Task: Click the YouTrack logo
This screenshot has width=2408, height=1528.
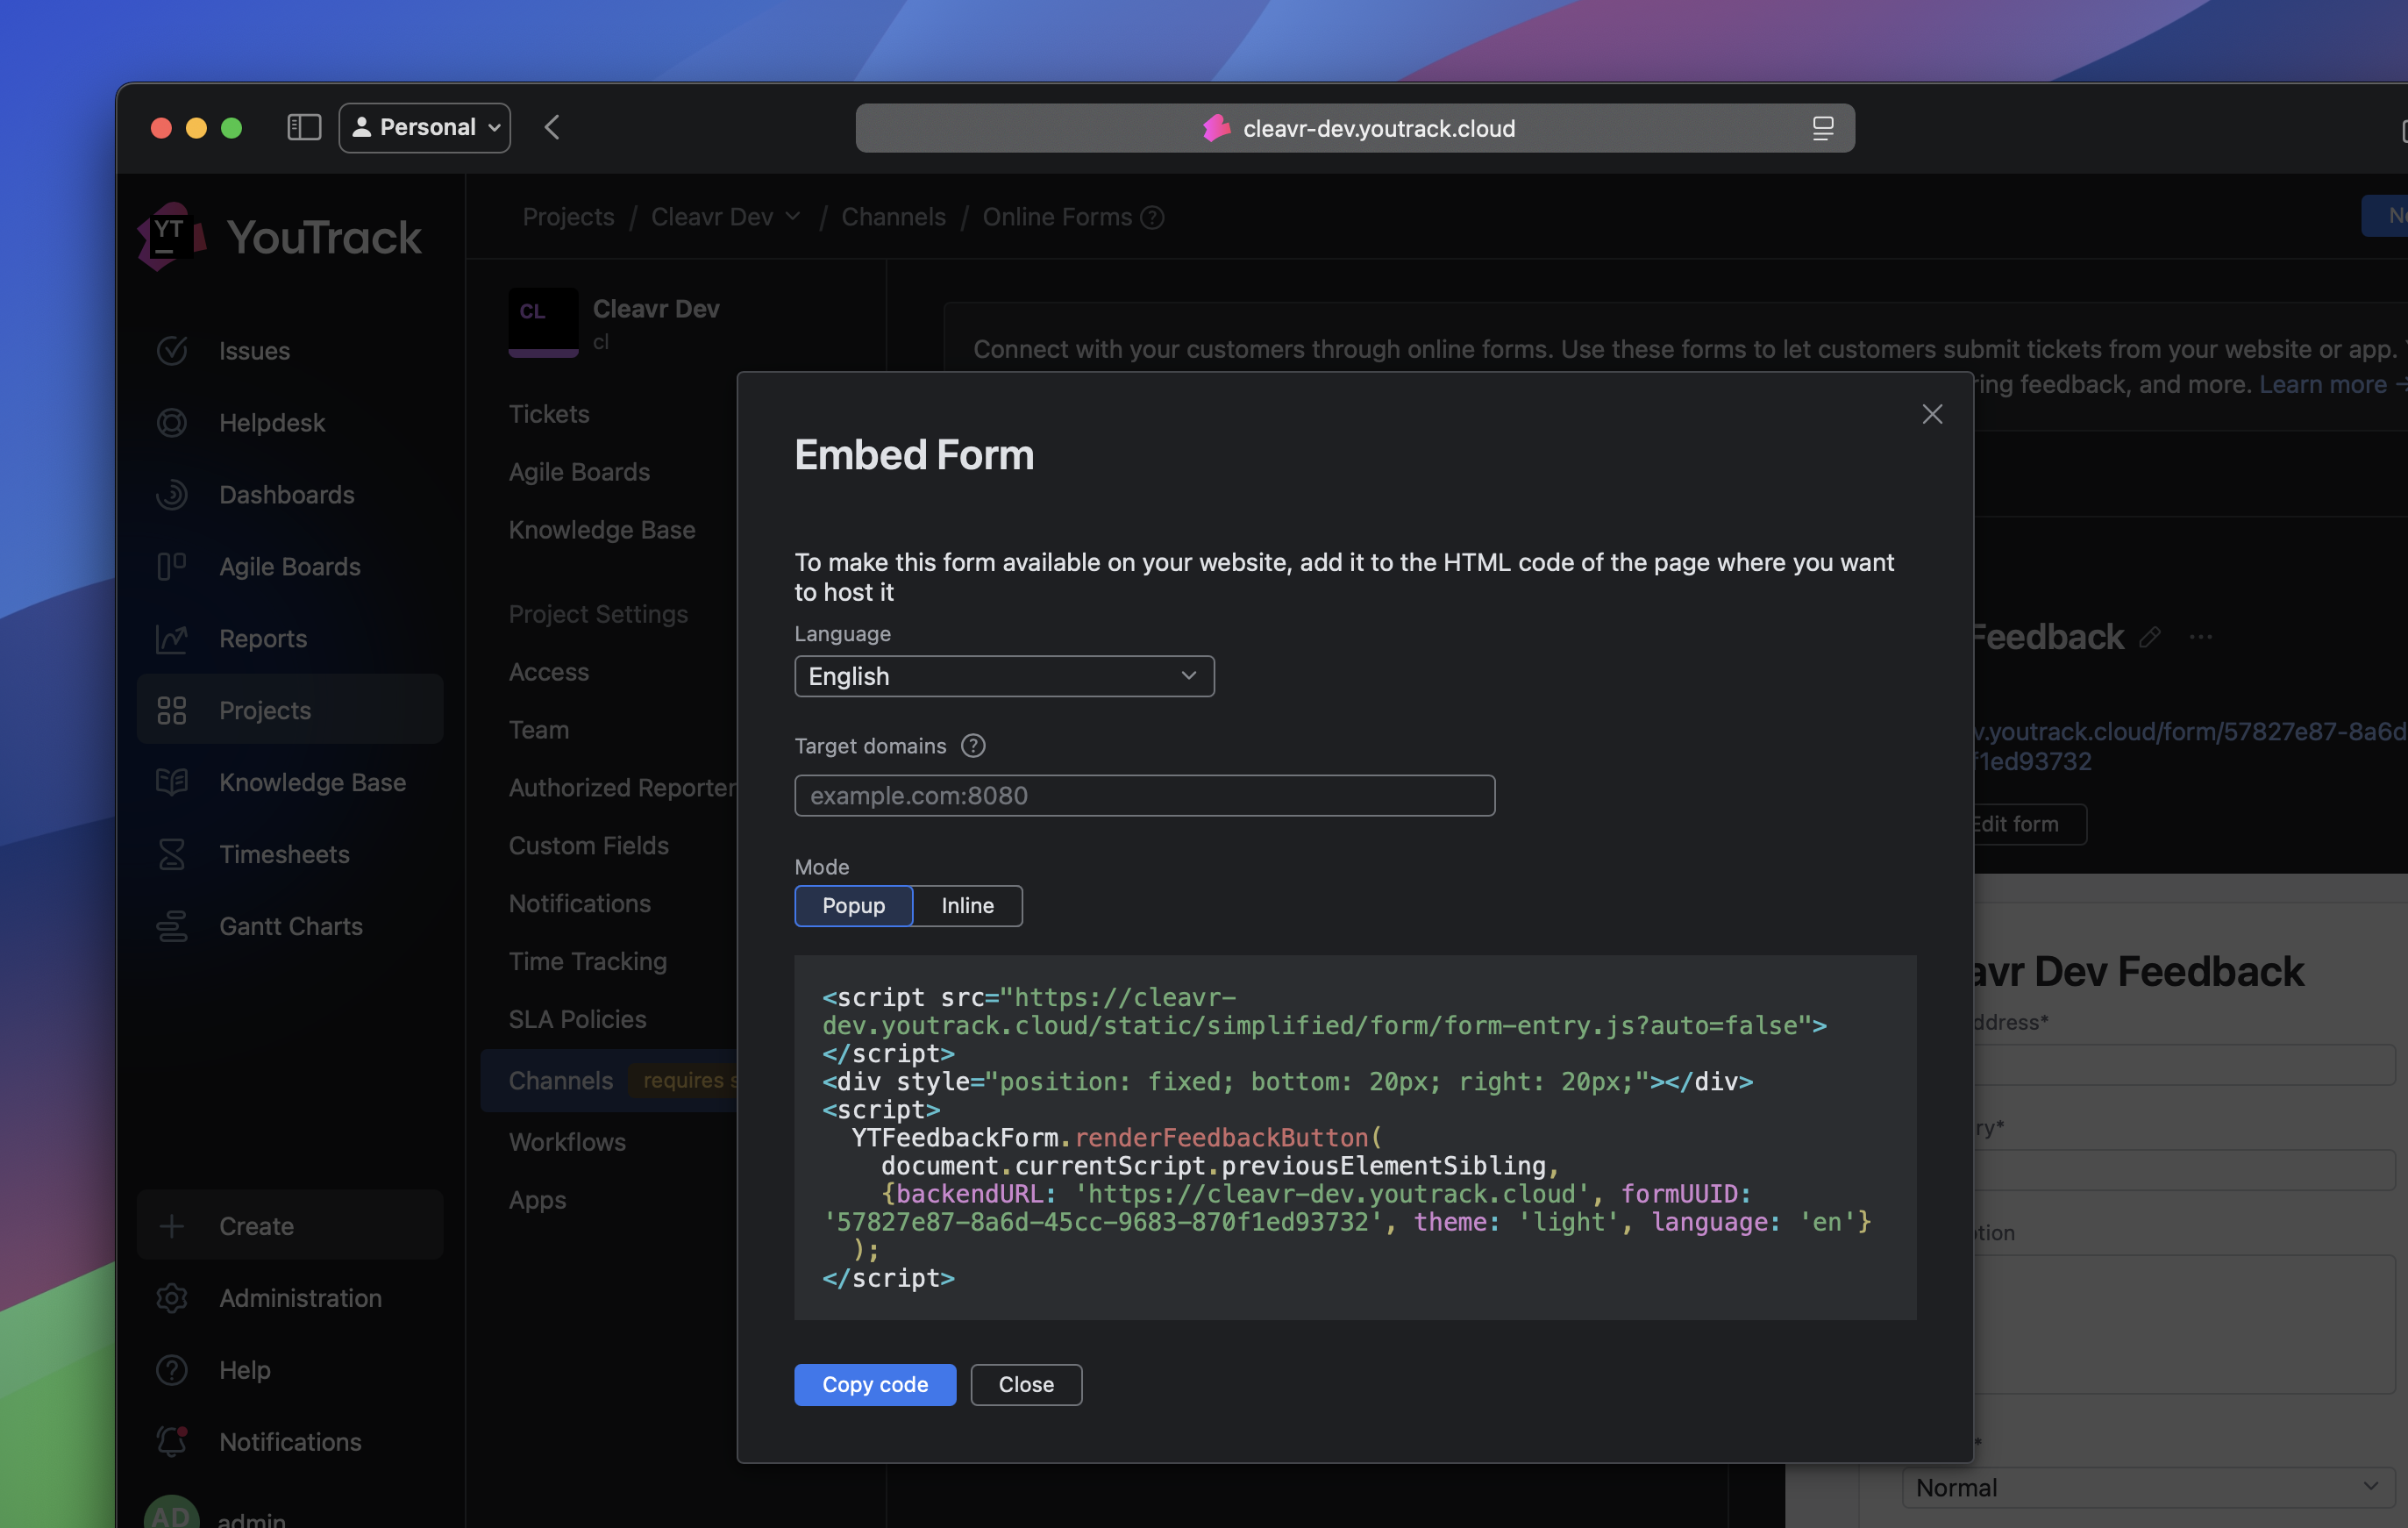Action: (171, 236)
